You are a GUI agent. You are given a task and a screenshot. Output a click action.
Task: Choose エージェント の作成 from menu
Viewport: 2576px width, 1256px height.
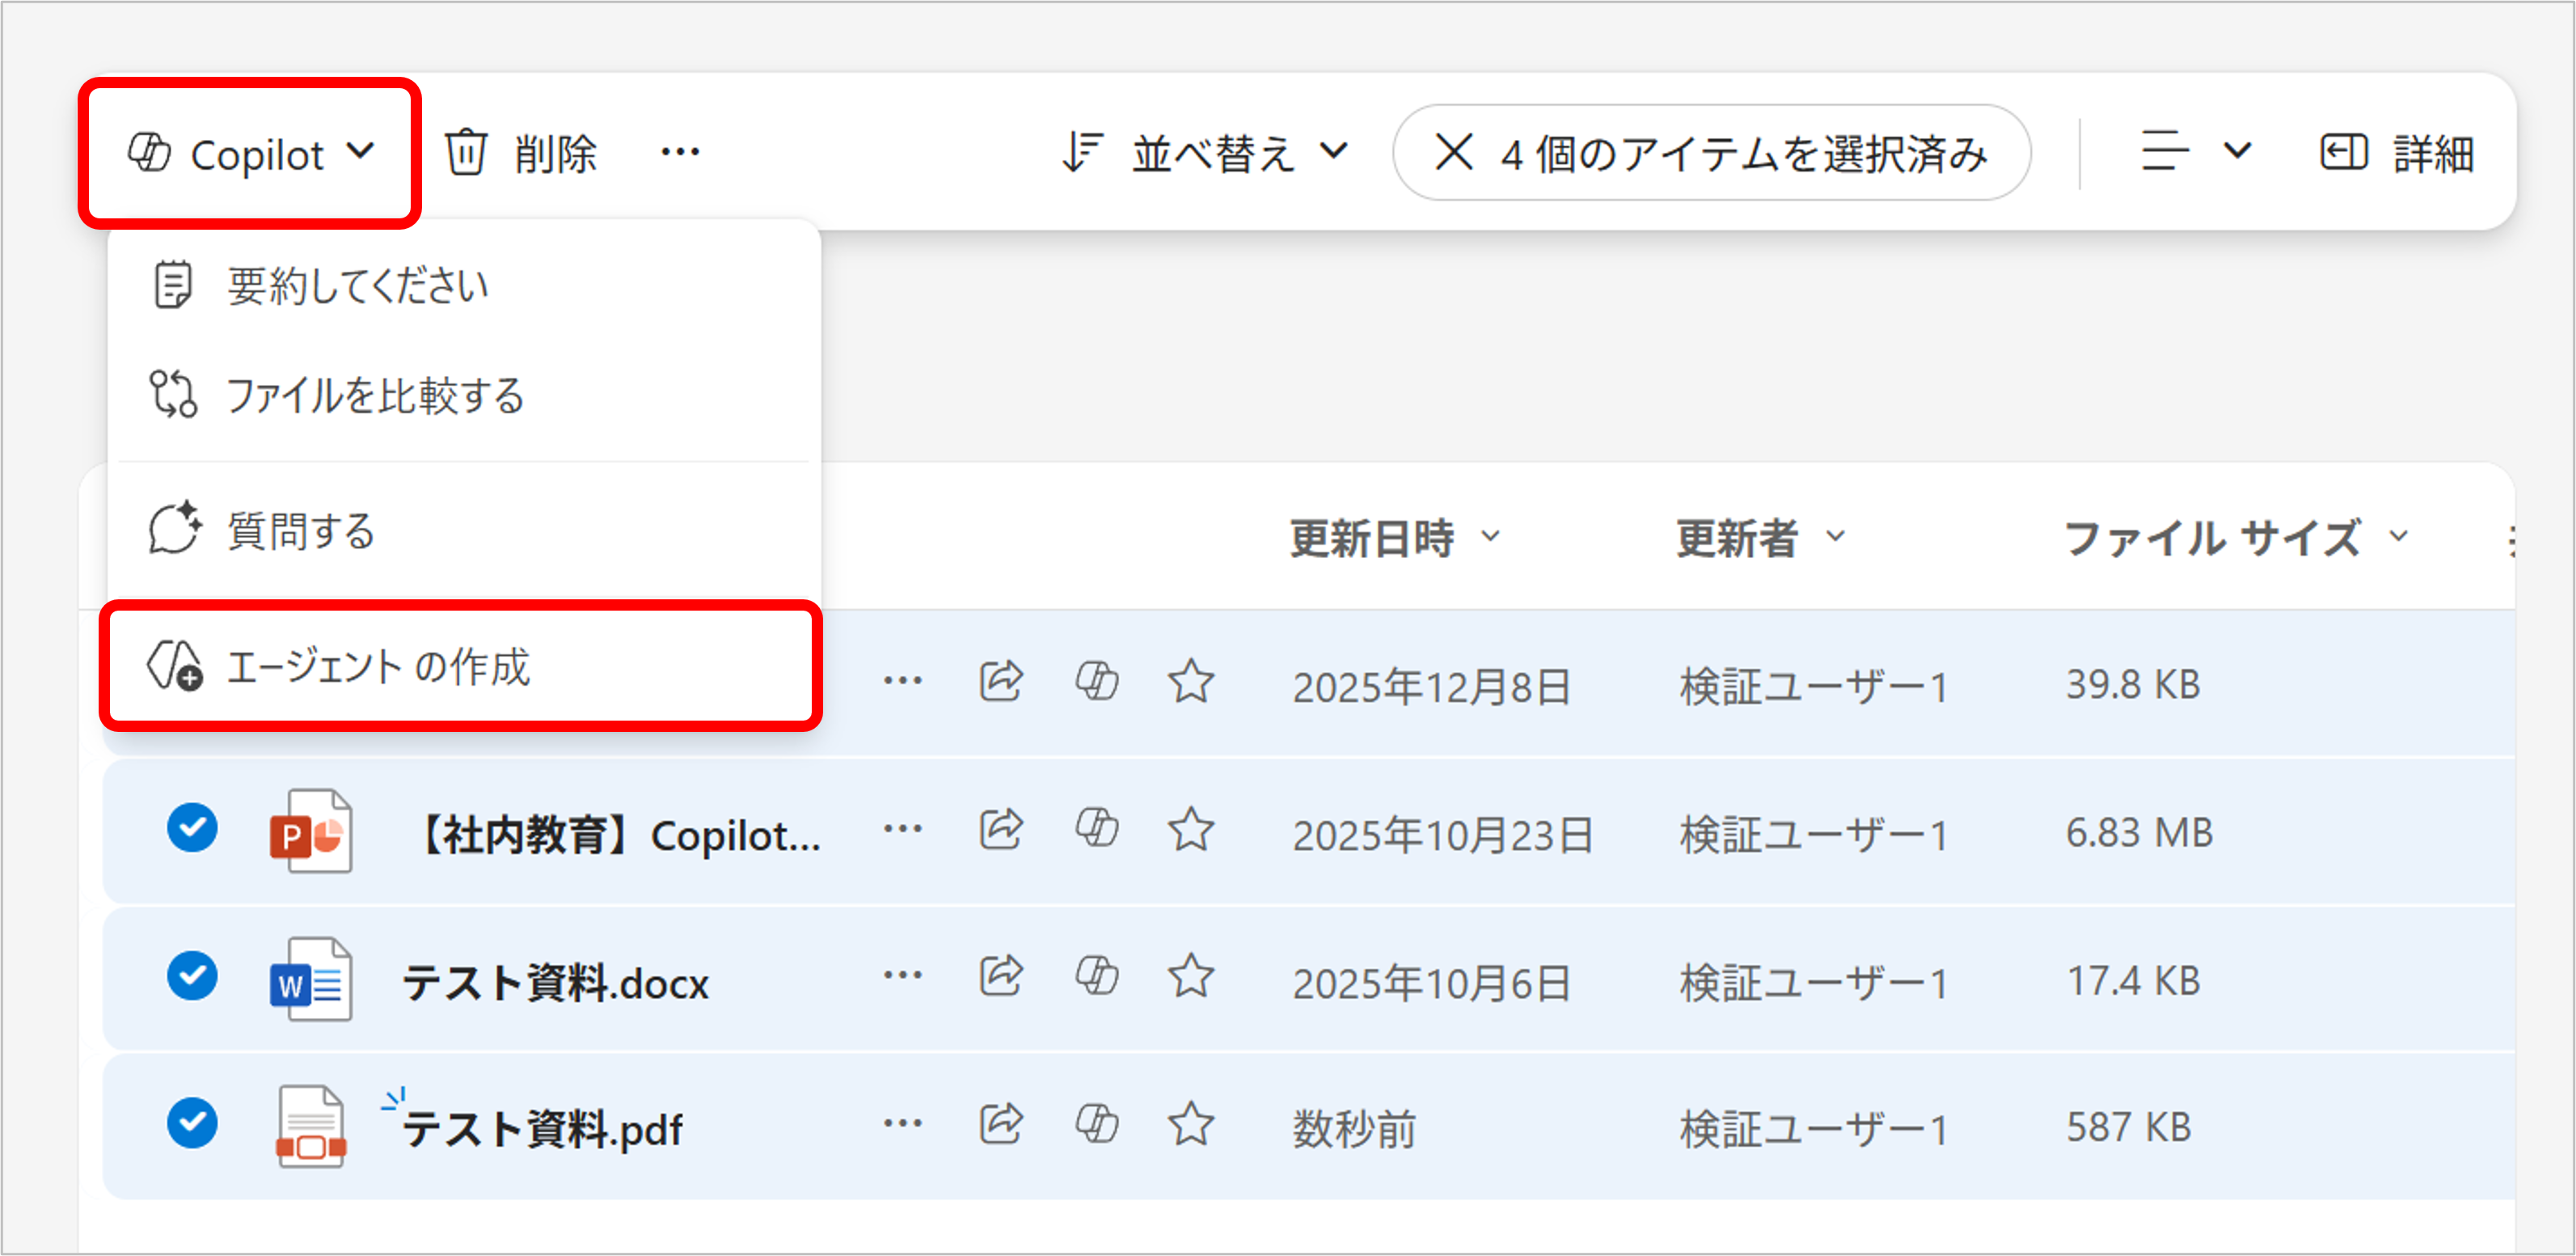tap(378, 667)
